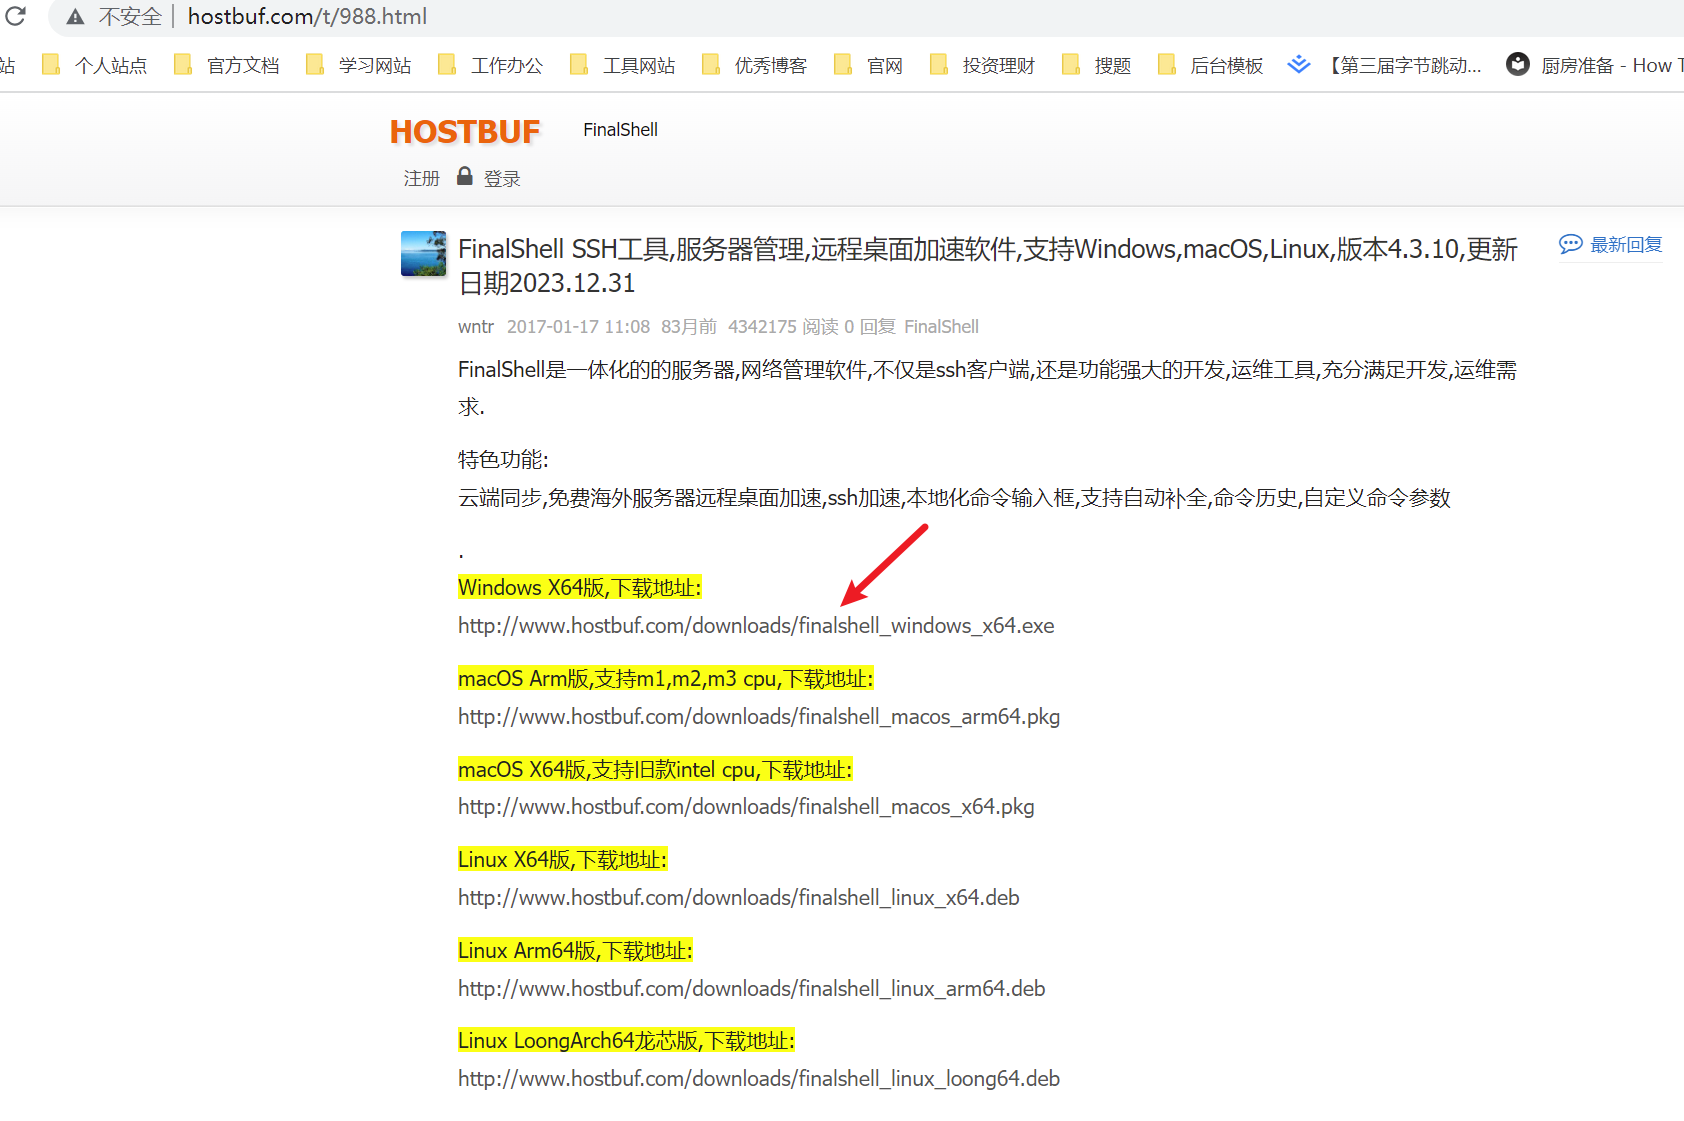Go to the HOSTBUF home logo
1684x1121 pixels.
[x=465, y=131]
